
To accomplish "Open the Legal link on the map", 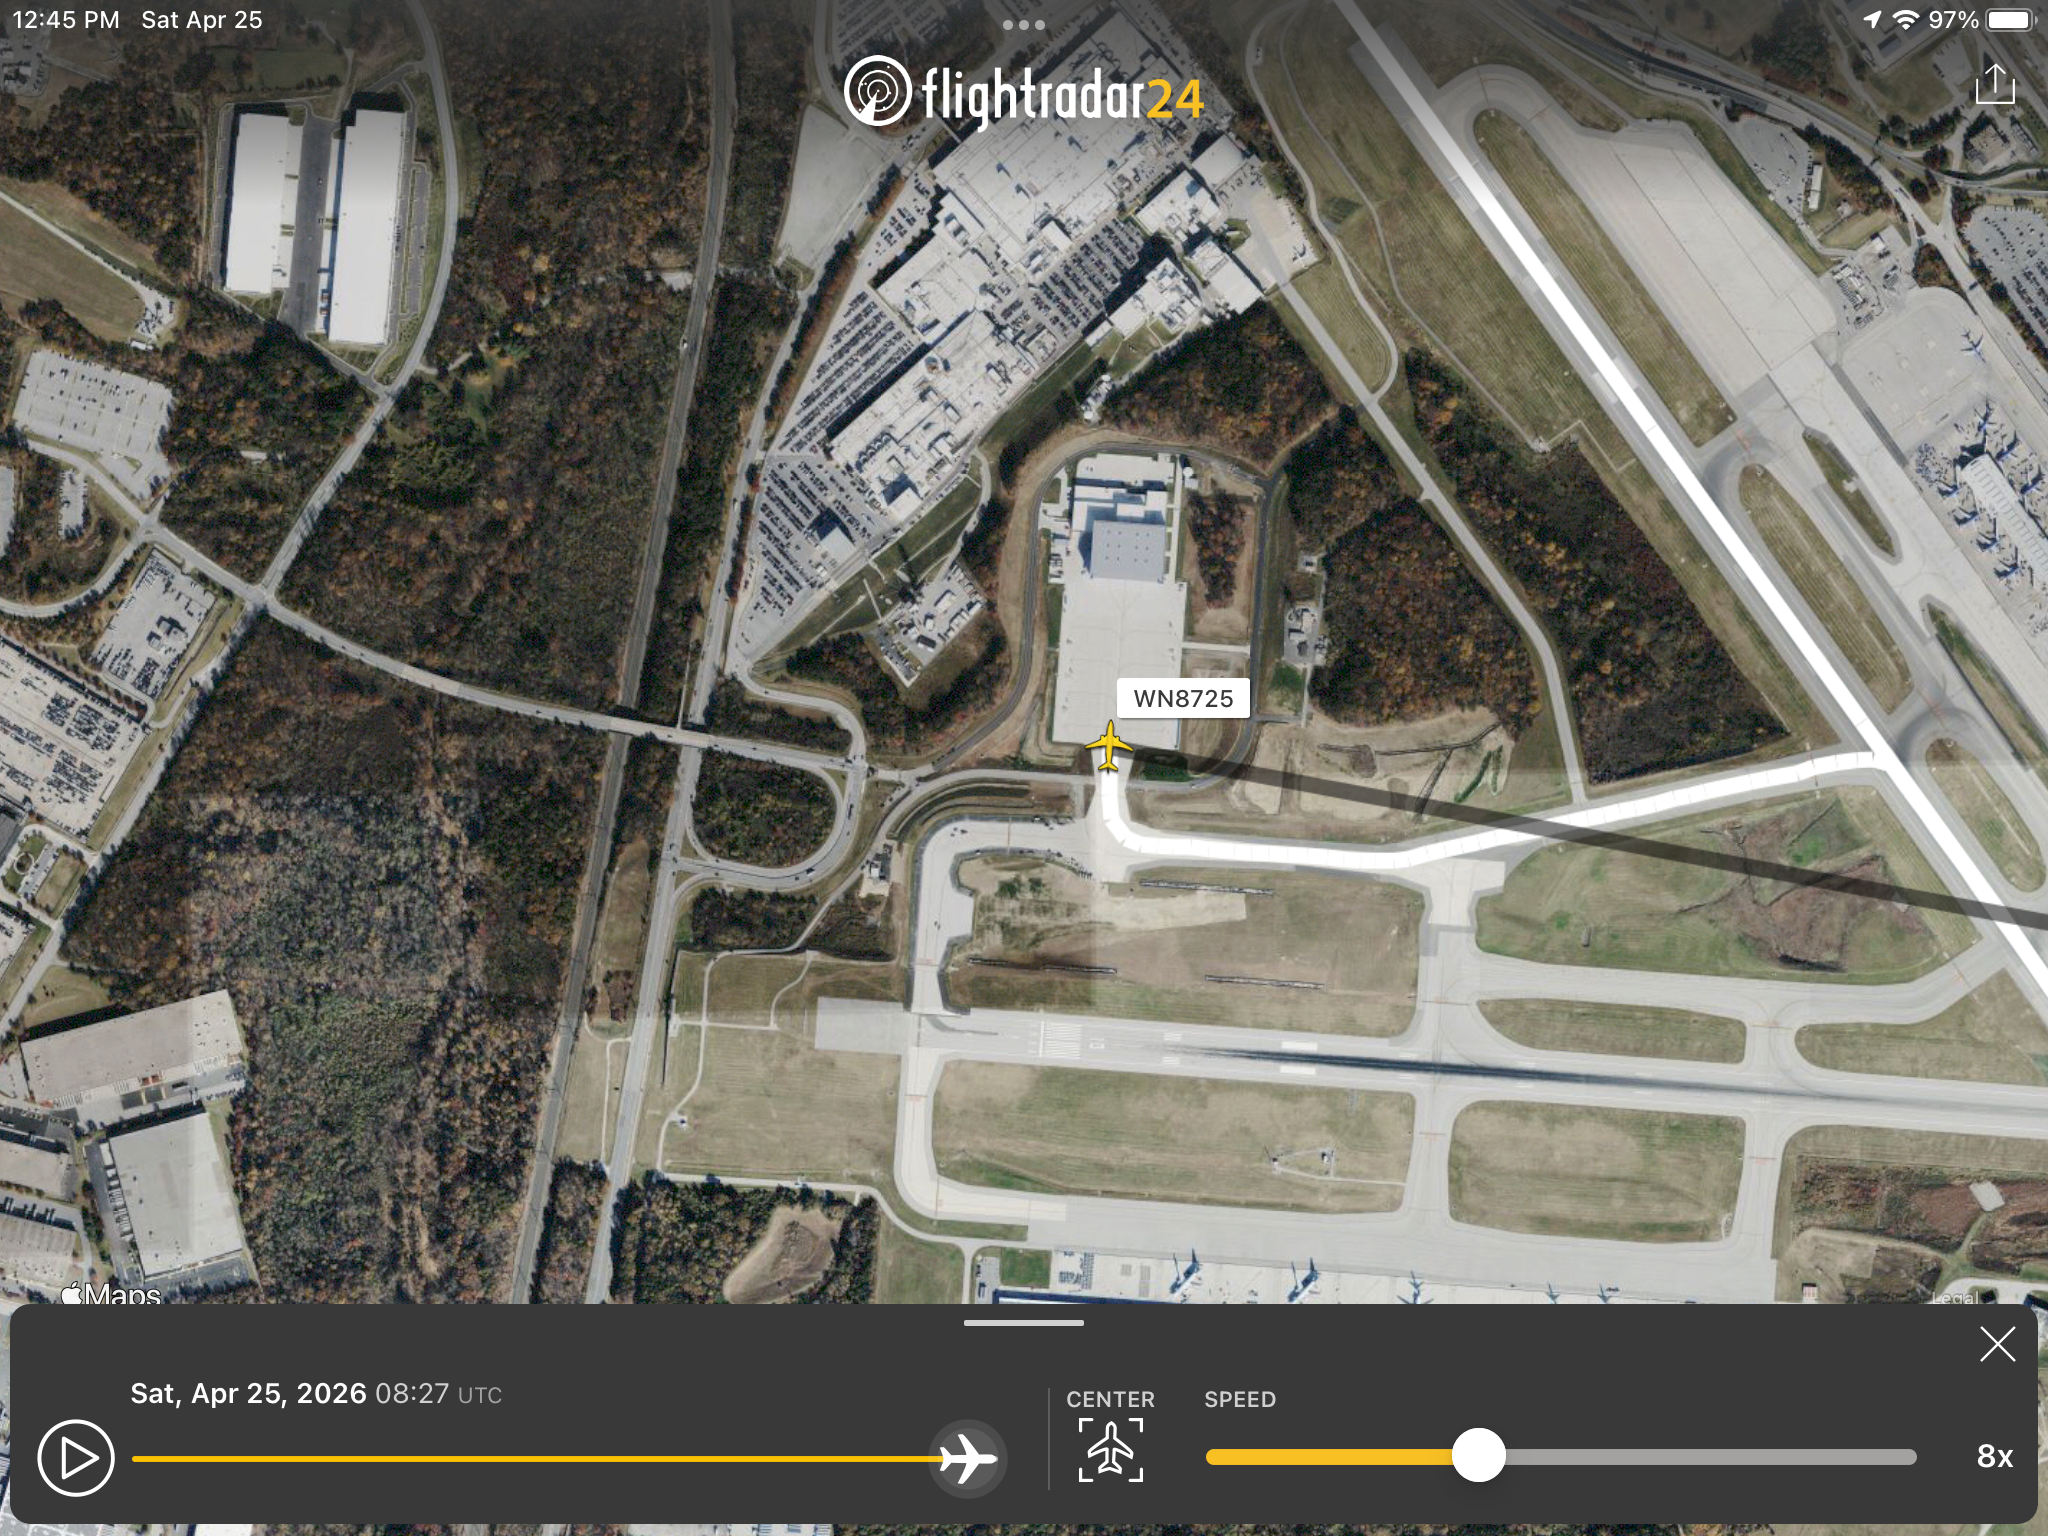I will pyautogui.click(x=1954, y=1297).
